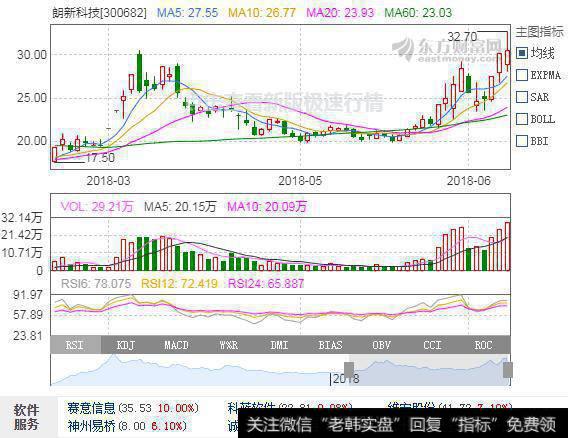This screenshot has height=438, width=568.
Task: Click the MA5: 27.55 legend value
Action: tap(187, 13)
